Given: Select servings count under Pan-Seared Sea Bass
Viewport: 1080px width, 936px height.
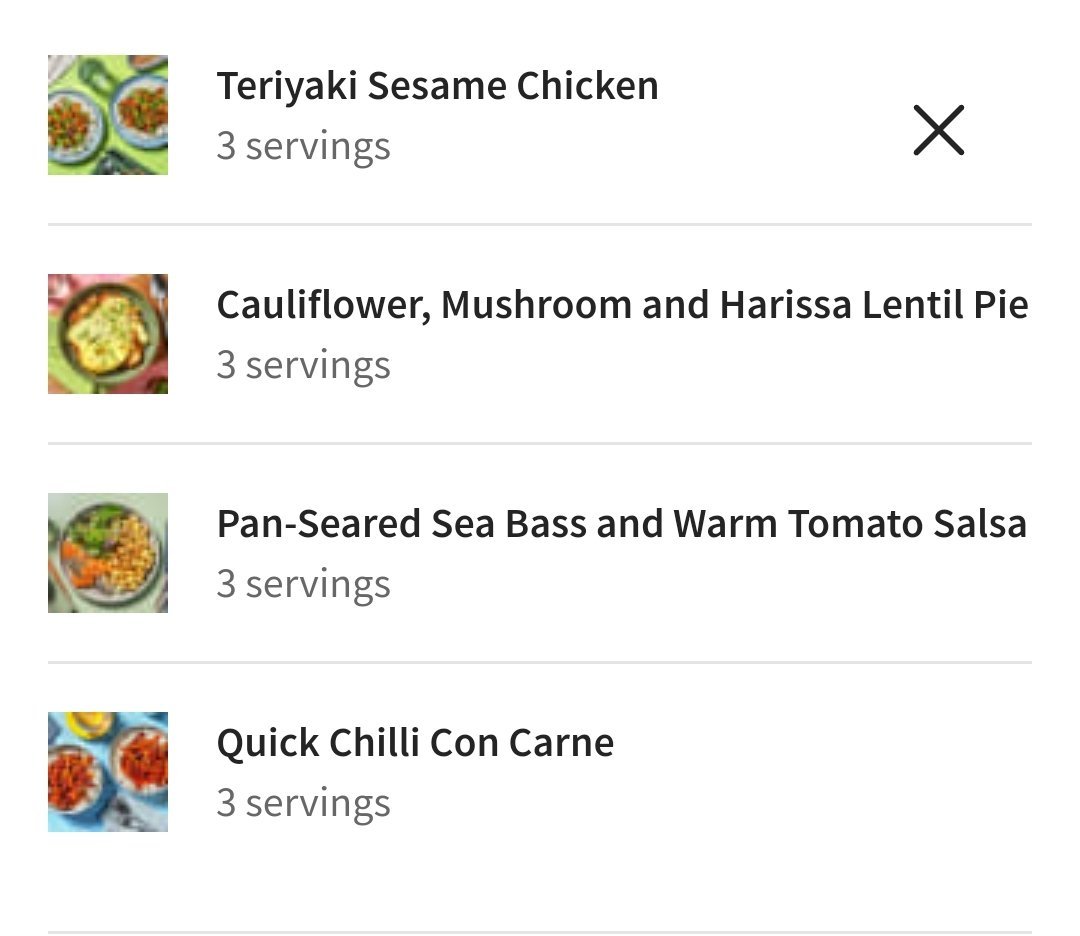Looking at the screenshot, I should tap(303, 584).
